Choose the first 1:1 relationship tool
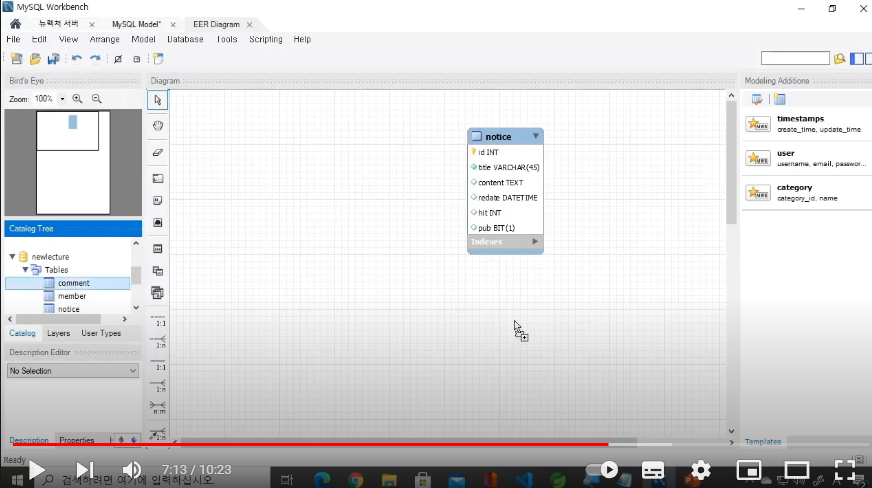The height and width of the screenshot is (488, 872). (x=158, y=320)
